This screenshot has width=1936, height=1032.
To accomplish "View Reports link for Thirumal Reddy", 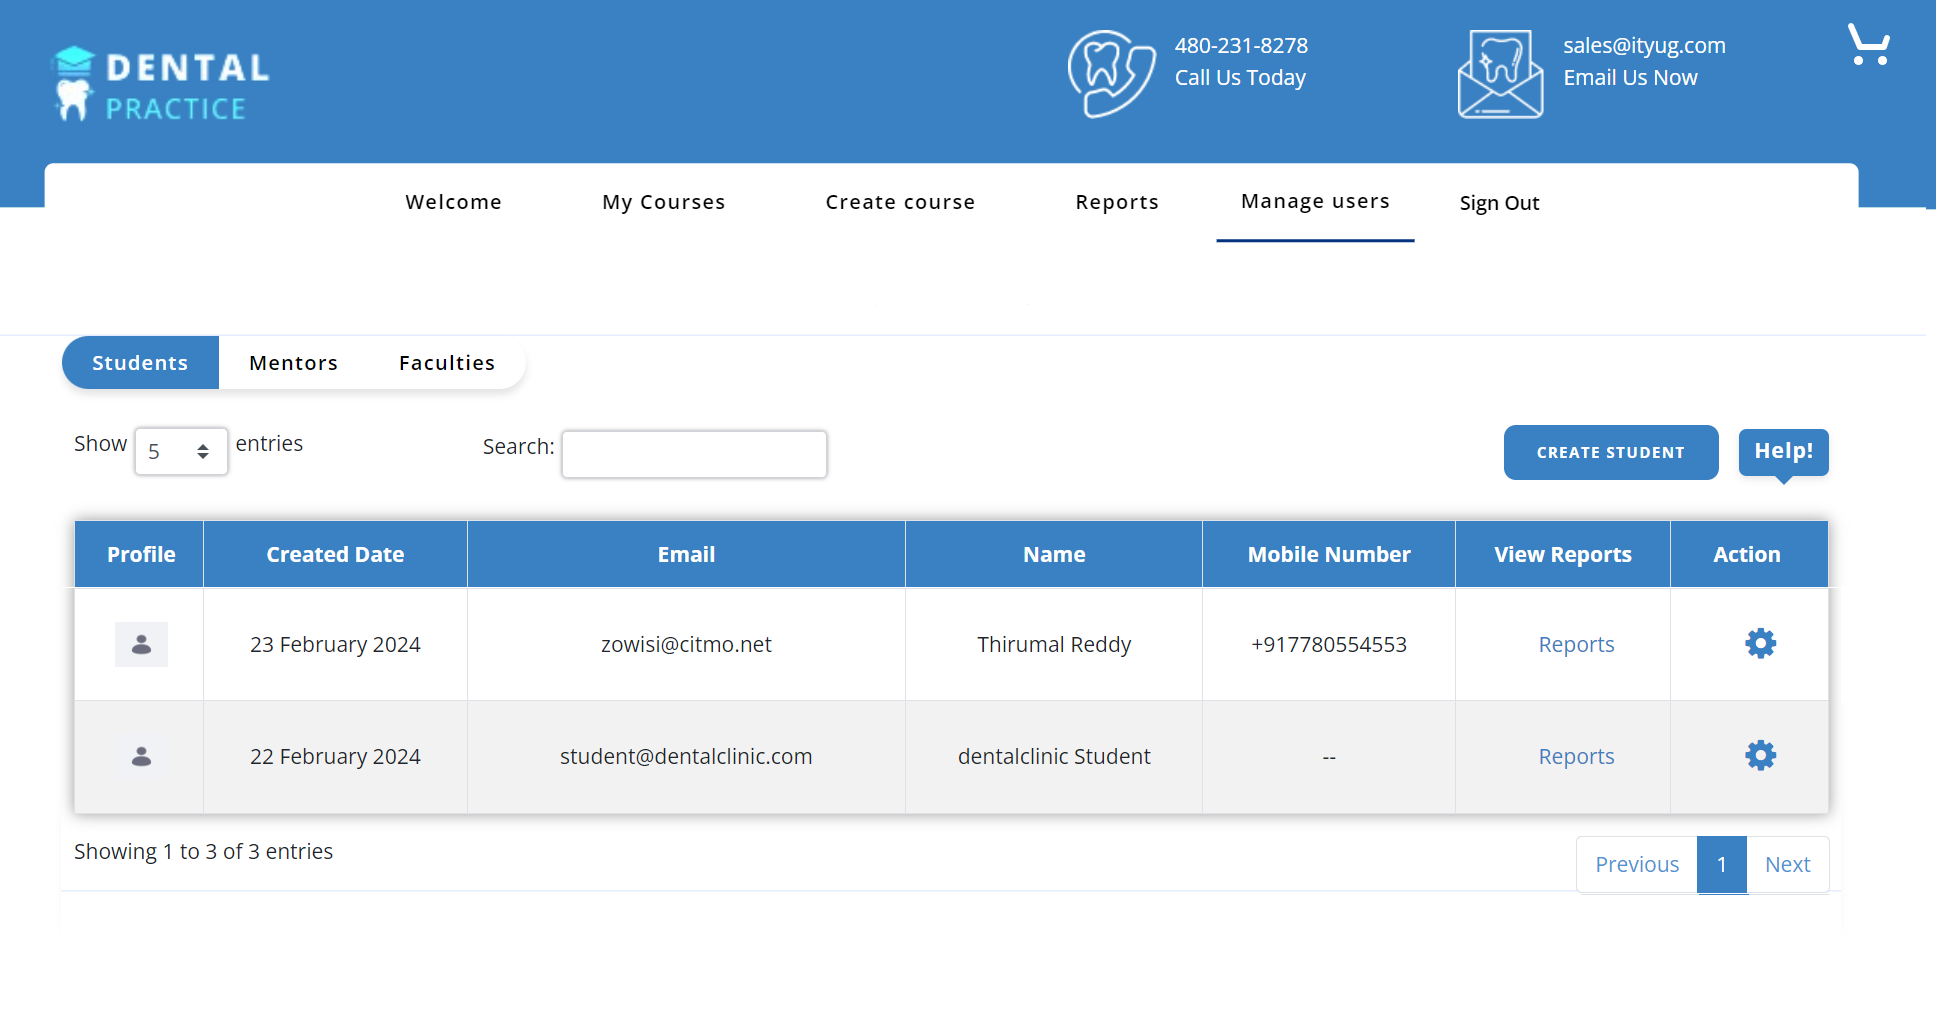I will coord(1576,645).
